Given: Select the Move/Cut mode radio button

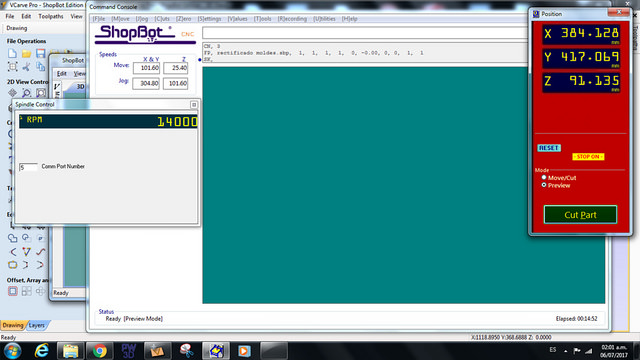Looking at the screenshot, I should click(544, 178).
